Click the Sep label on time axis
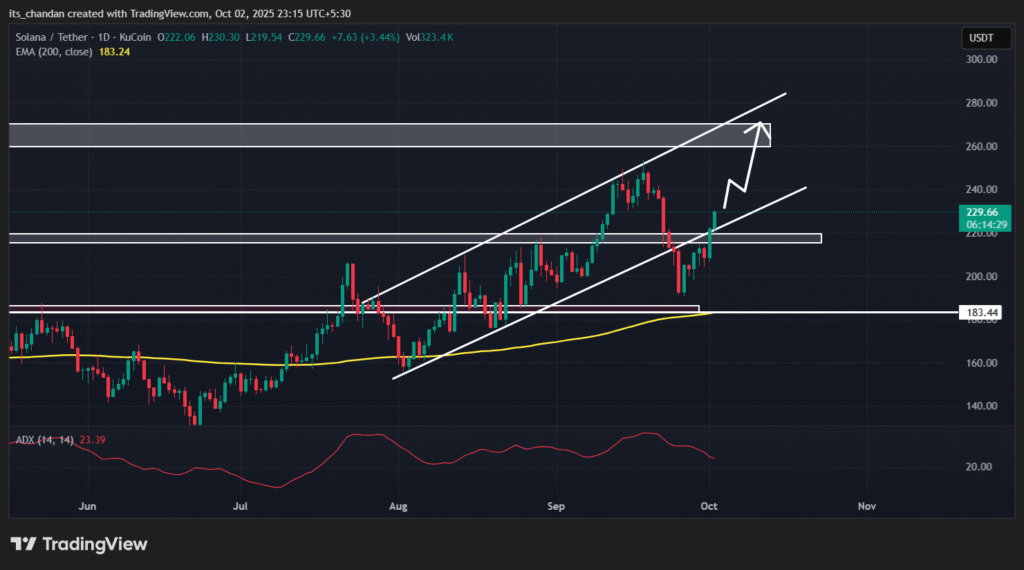This screenshot has width=1024, height=570. click(x=555, y=507)
